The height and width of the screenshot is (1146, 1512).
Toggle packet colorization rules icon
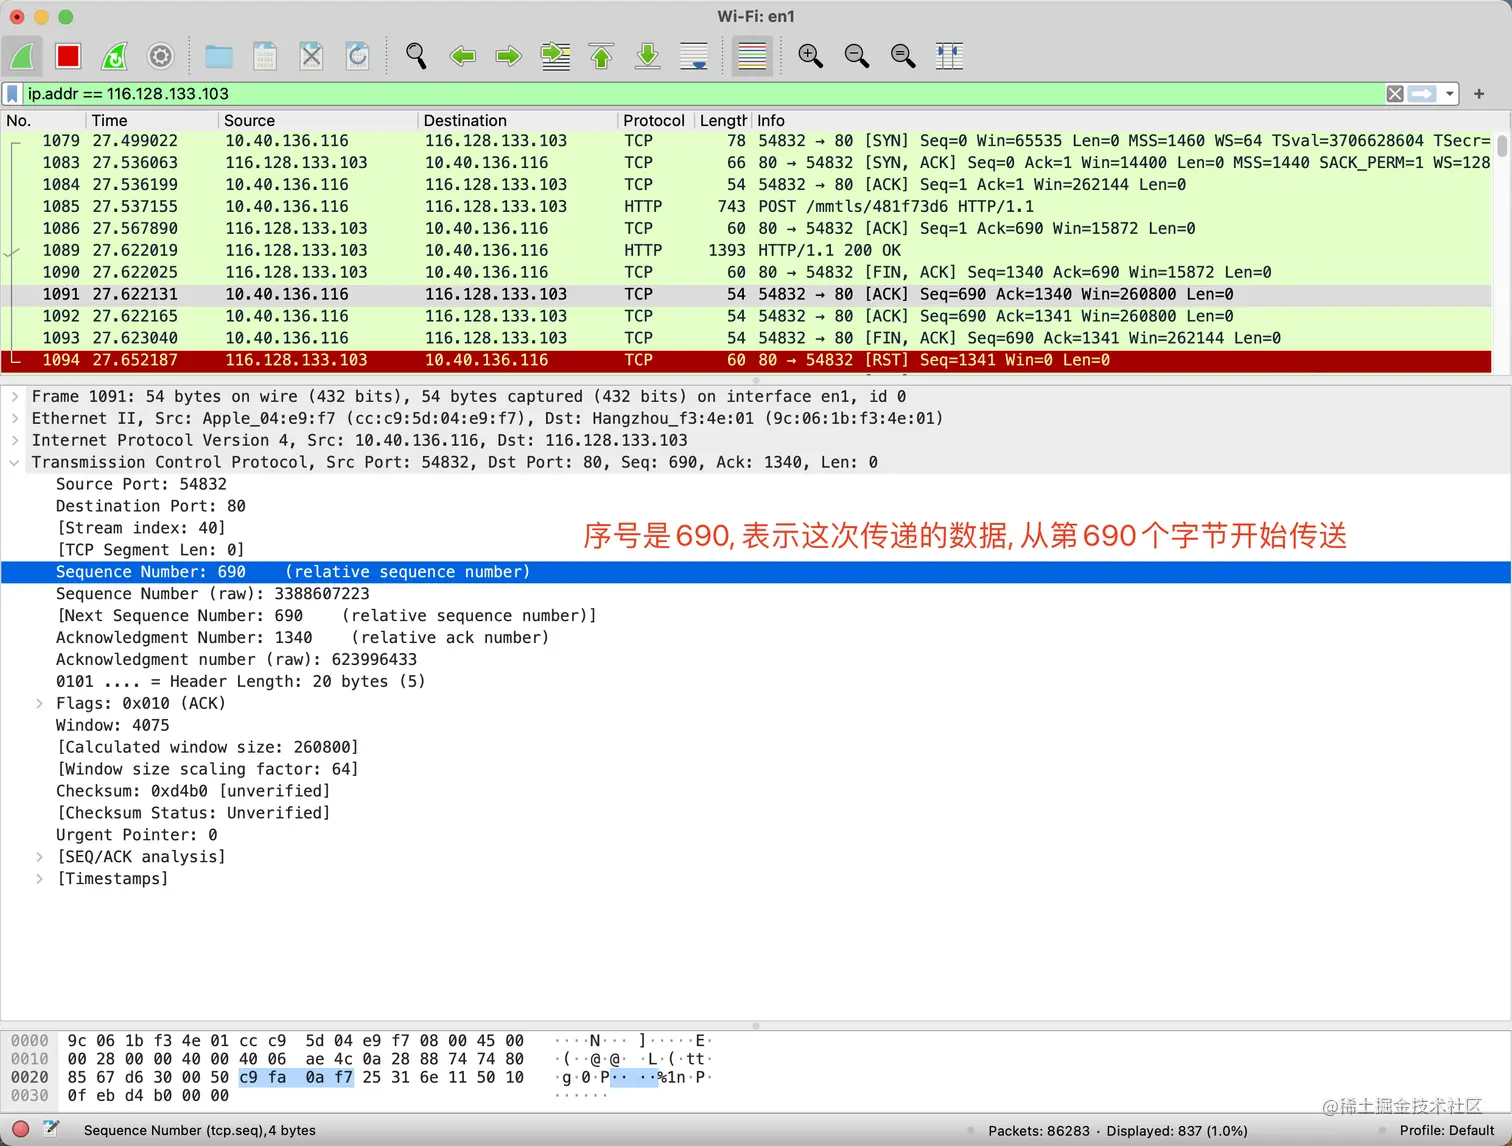(752, 56)
